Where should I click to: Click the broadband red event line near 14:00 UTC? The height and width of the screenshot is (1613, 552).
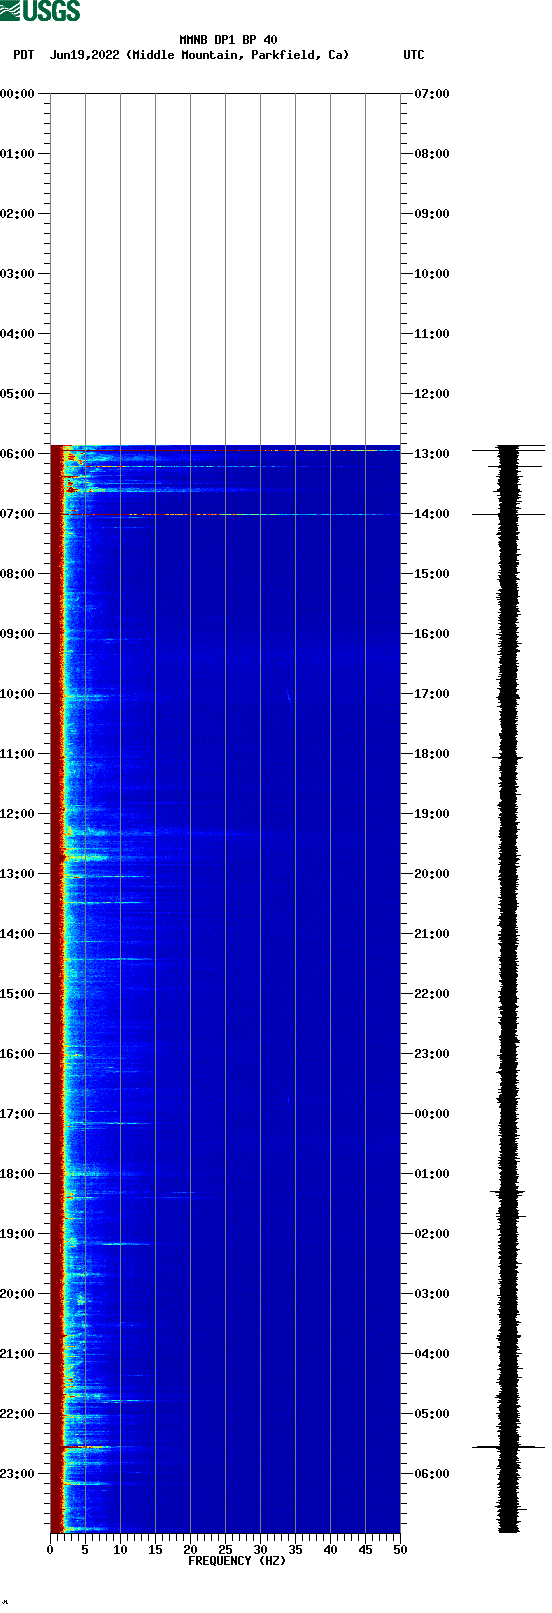[x=225, y=514]
